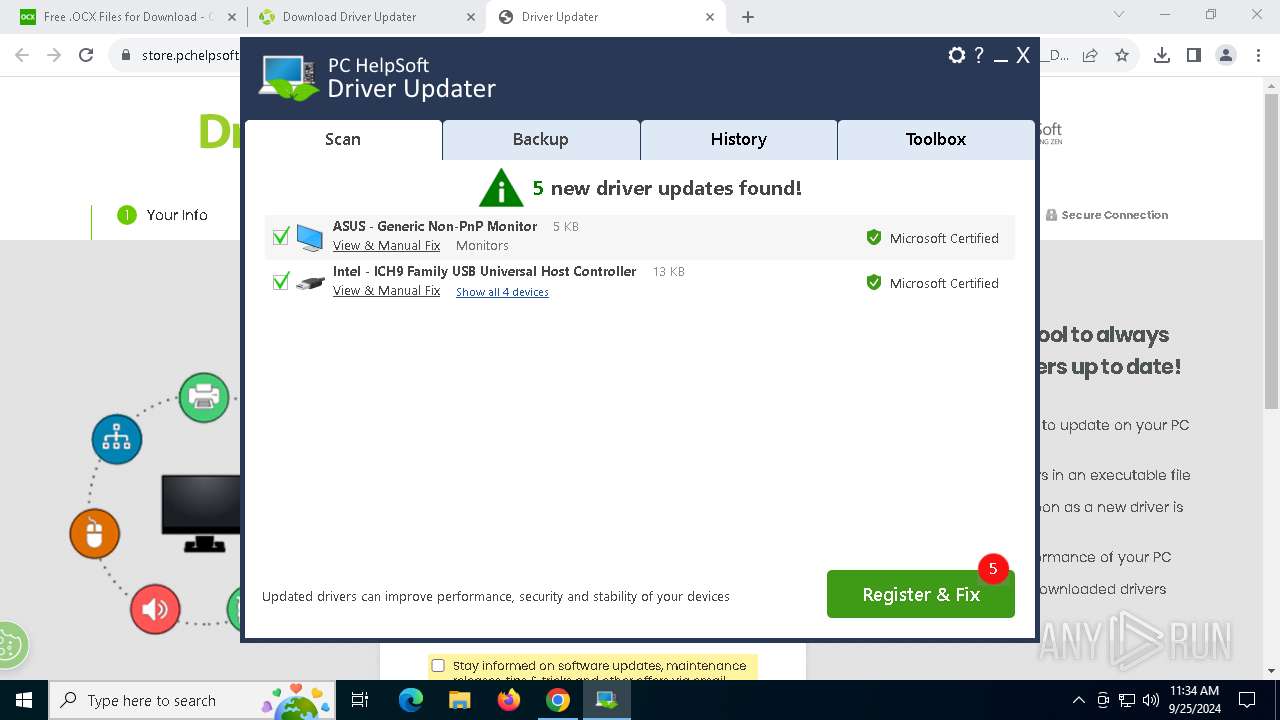The height and width of the screenshot is (720, 1280).
Task: Click the certified shield for ASUS monitor
Action: tap(874, 238)
